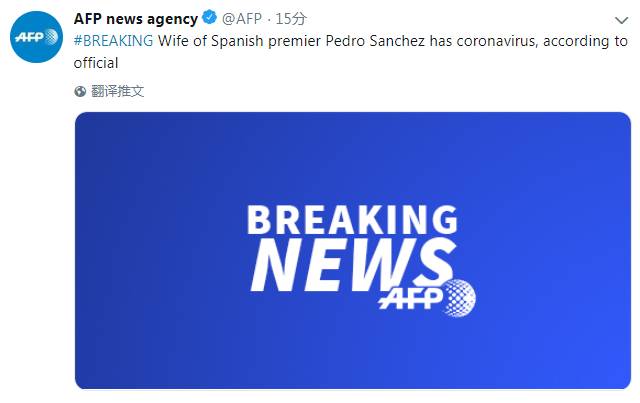Click the word BREAKING in the image
The width and height of the screenshot is (640, 403).
[x=351, y=220]
